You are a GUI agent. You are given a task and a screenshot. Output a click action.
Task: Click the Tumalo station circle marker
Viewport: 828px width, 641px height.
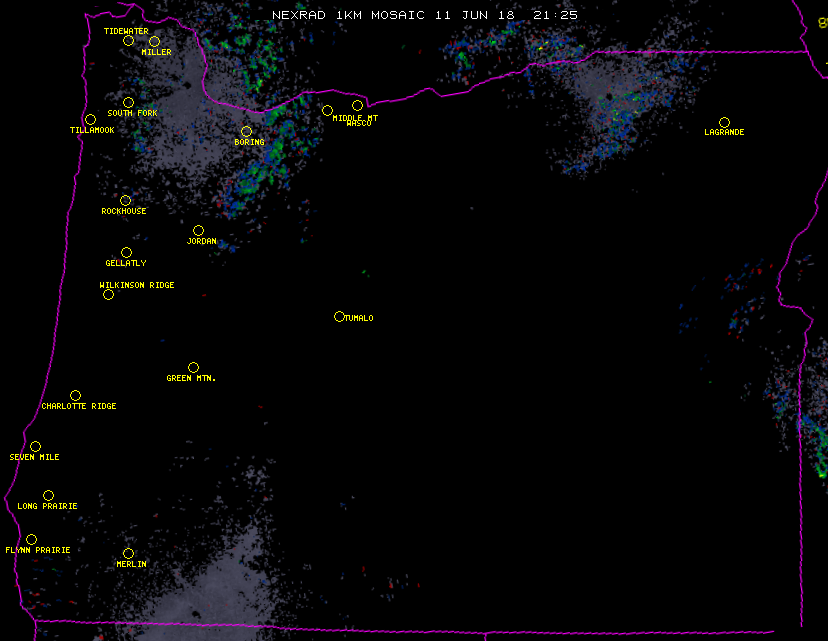coord(339,317)
